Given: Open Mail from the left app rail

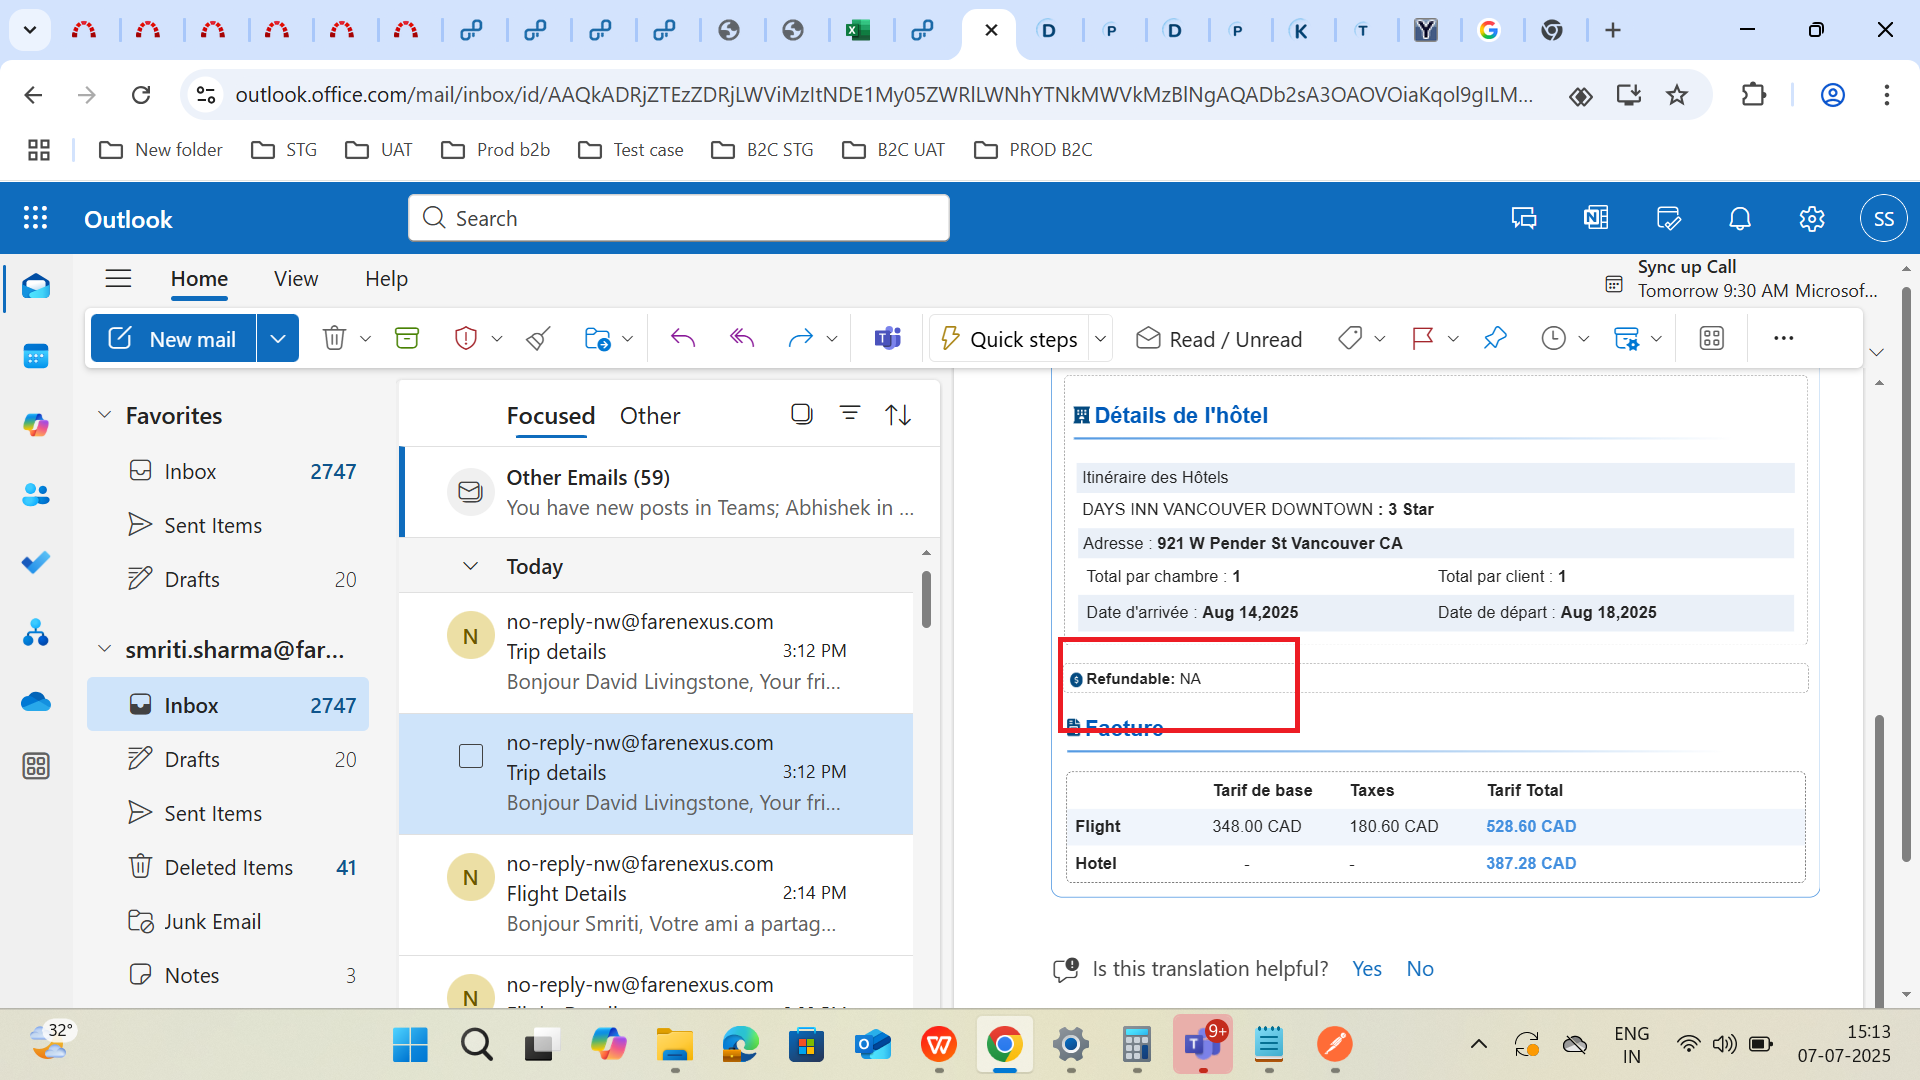Looking at the screenshot, I should (36, 287).
